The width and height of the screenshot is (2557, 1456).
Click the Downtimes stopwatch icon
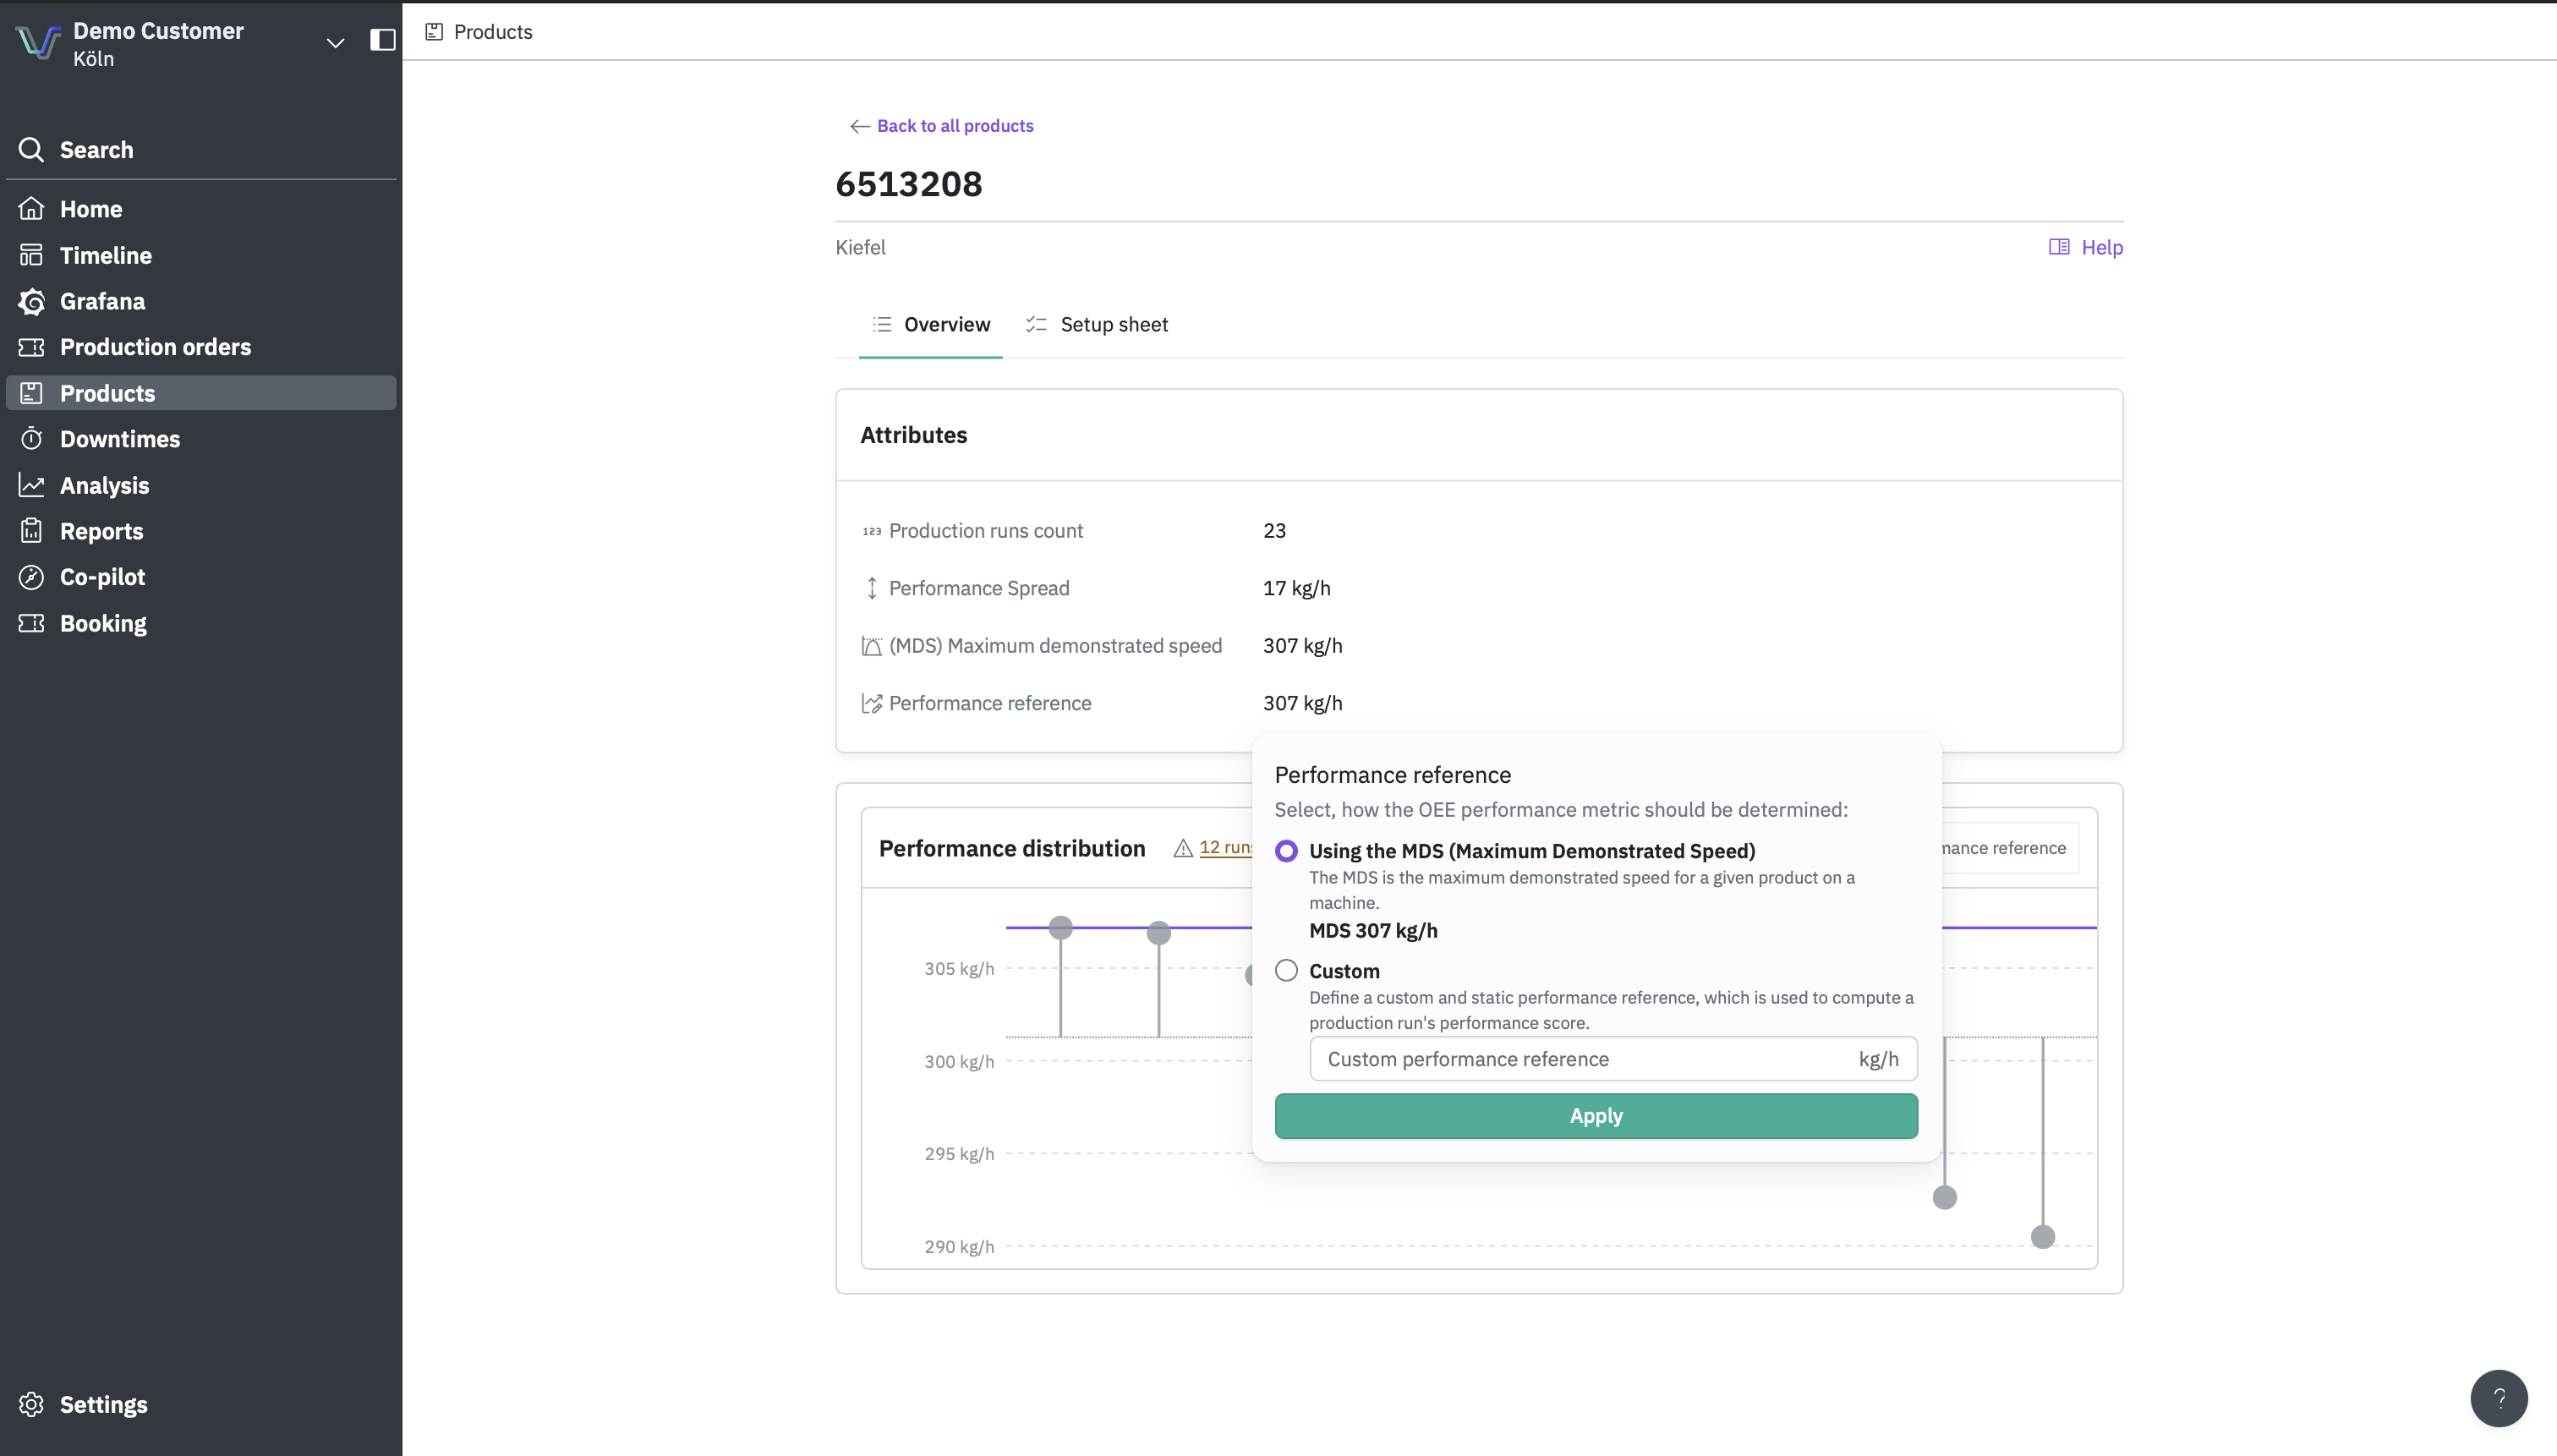coord(31,439)
